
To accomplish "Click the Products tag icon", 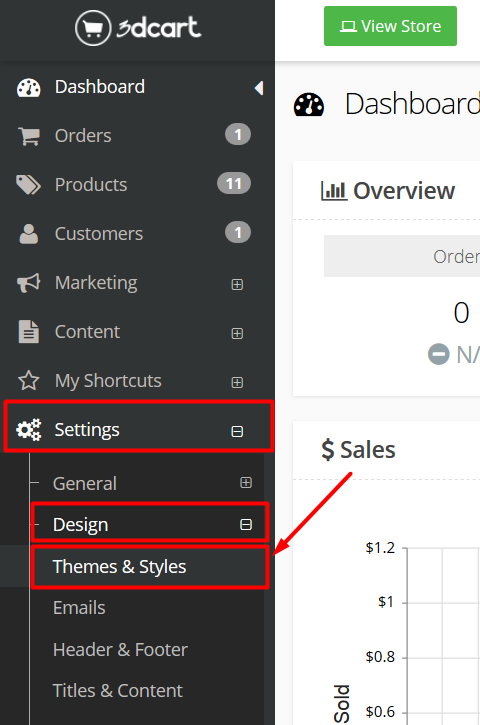I will coord(28,184).
